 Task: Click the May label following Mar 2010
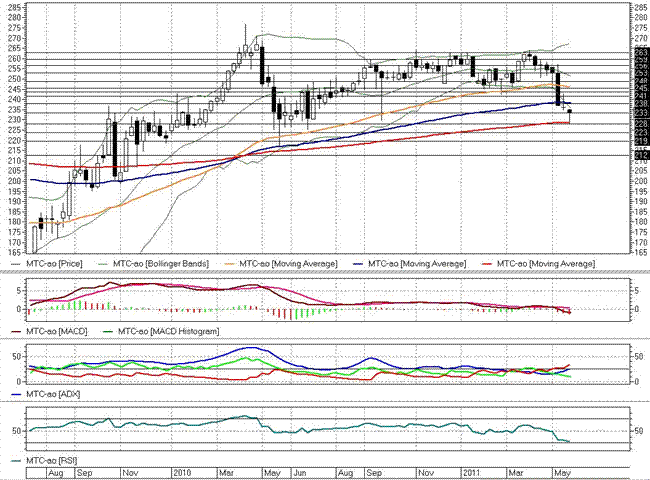(272, 473)
